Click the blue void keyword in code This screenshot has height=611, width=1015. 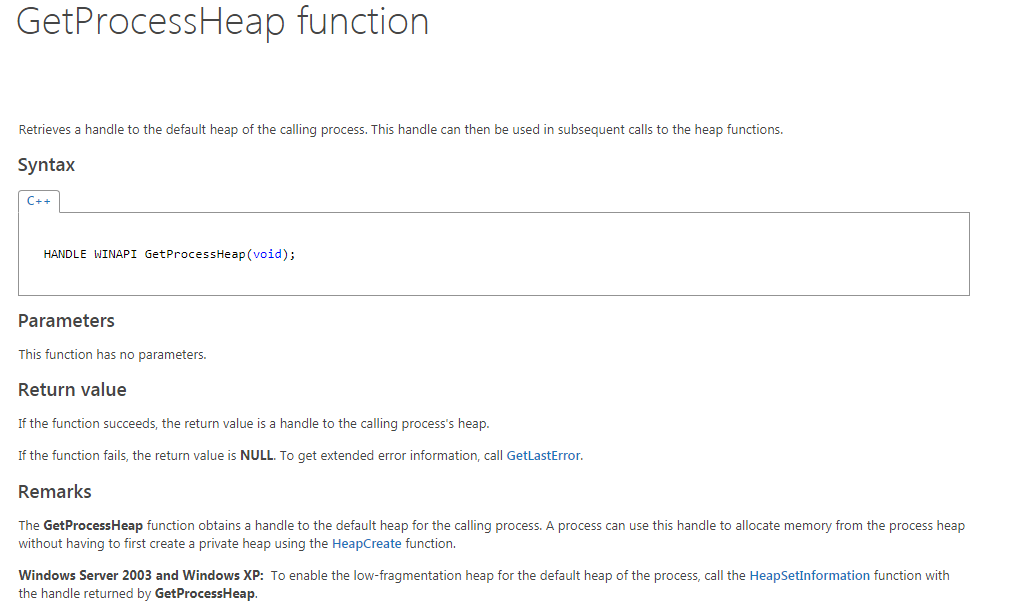click(x=267, y=254)
